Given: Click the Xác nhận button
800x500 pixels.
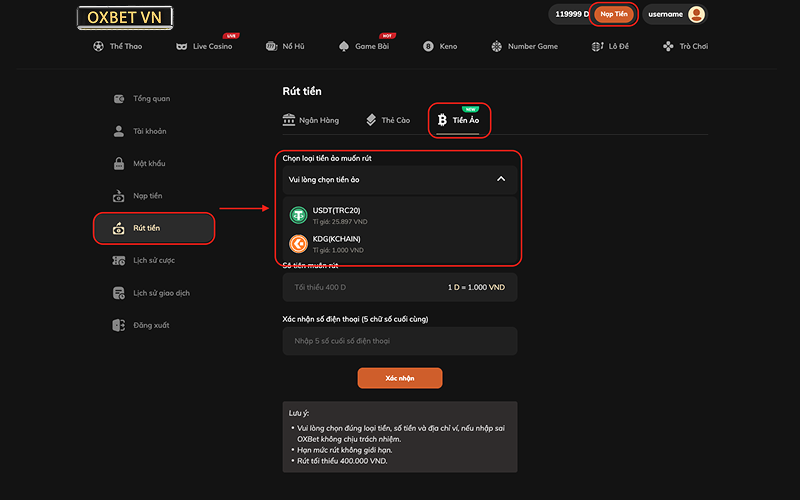Looking at the screenshot, I should 399,378.
